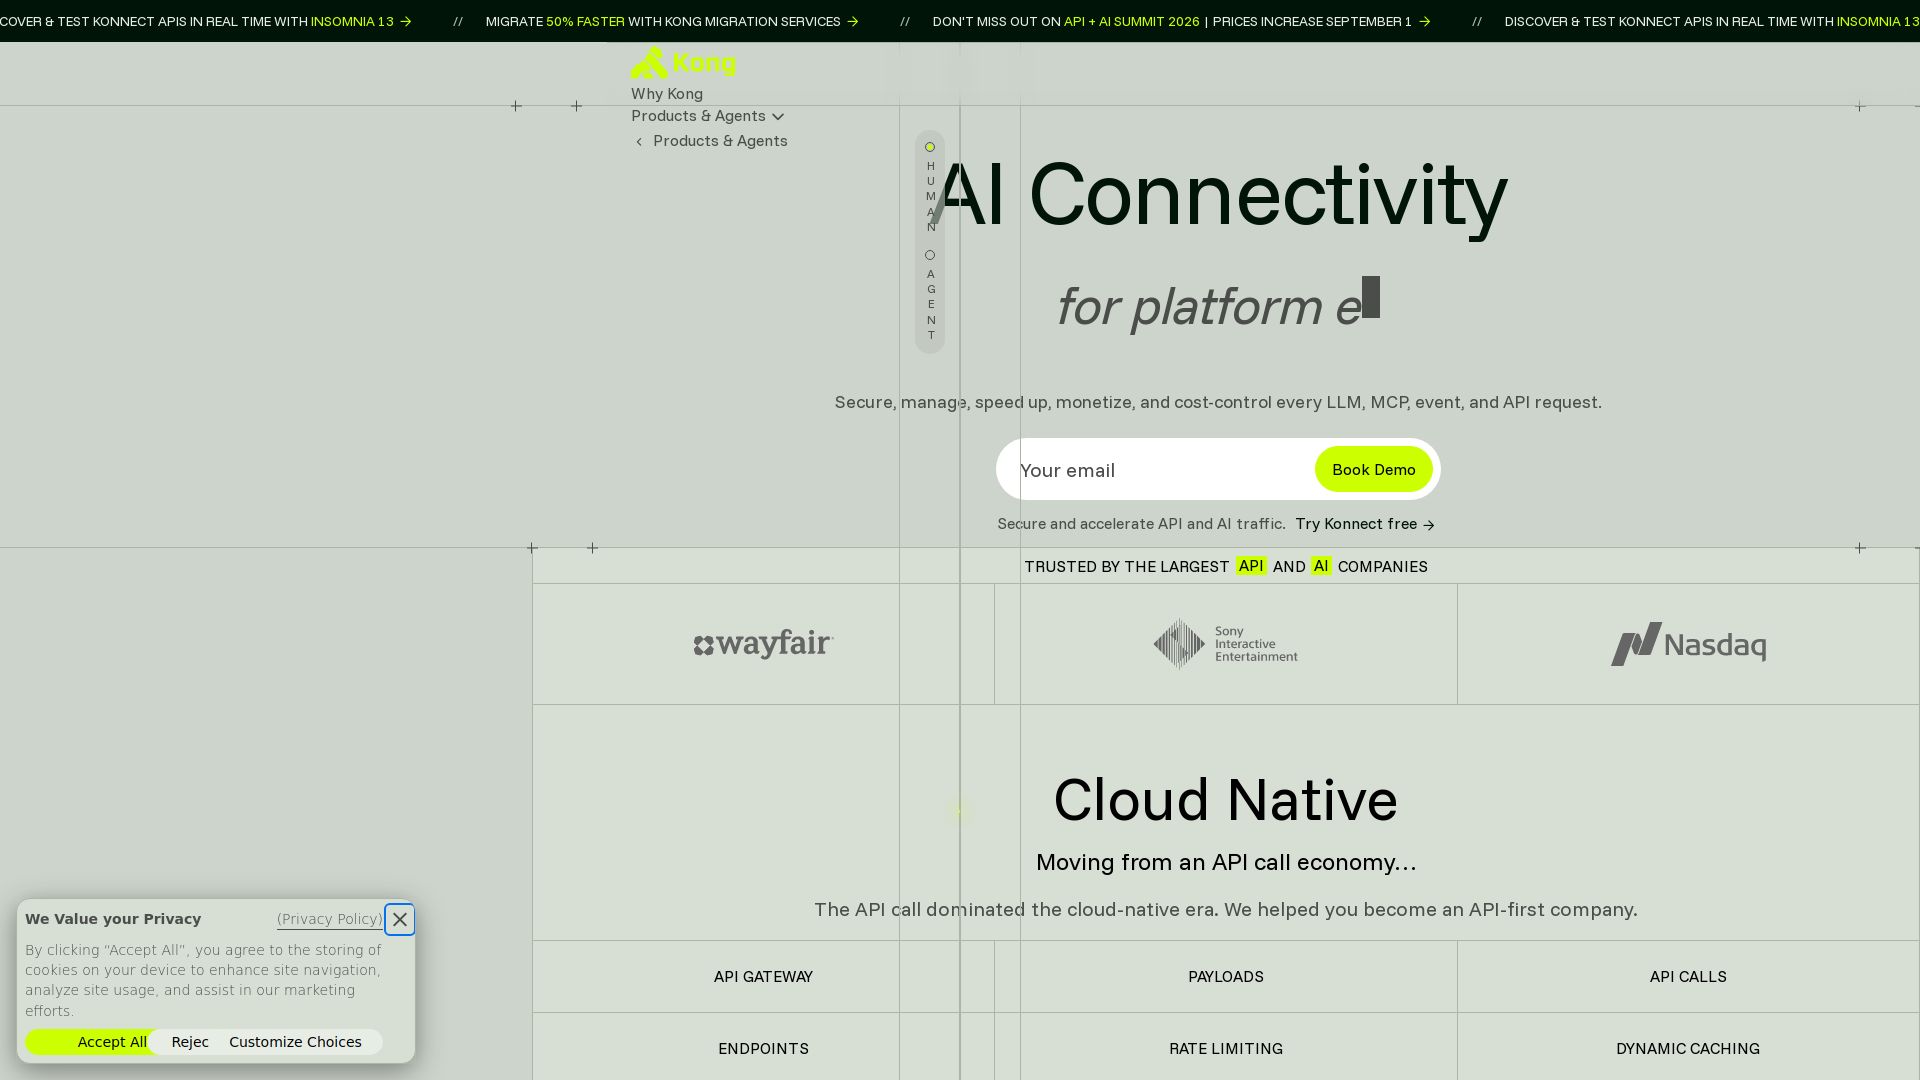Click the Cloud Native heading
Image resolution: width=1920 pixels, height=1080 pixels.
1226,800
